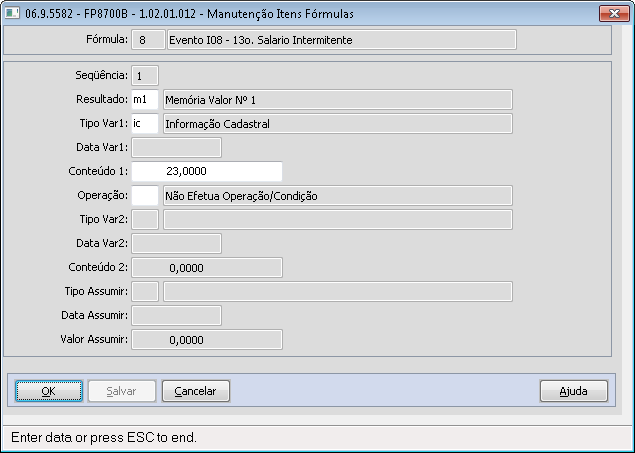The height and width of the screenshot is (453, 635).
Task: Open the Ajuda help button
Action: pyautogui.click(x=573, y=391)
